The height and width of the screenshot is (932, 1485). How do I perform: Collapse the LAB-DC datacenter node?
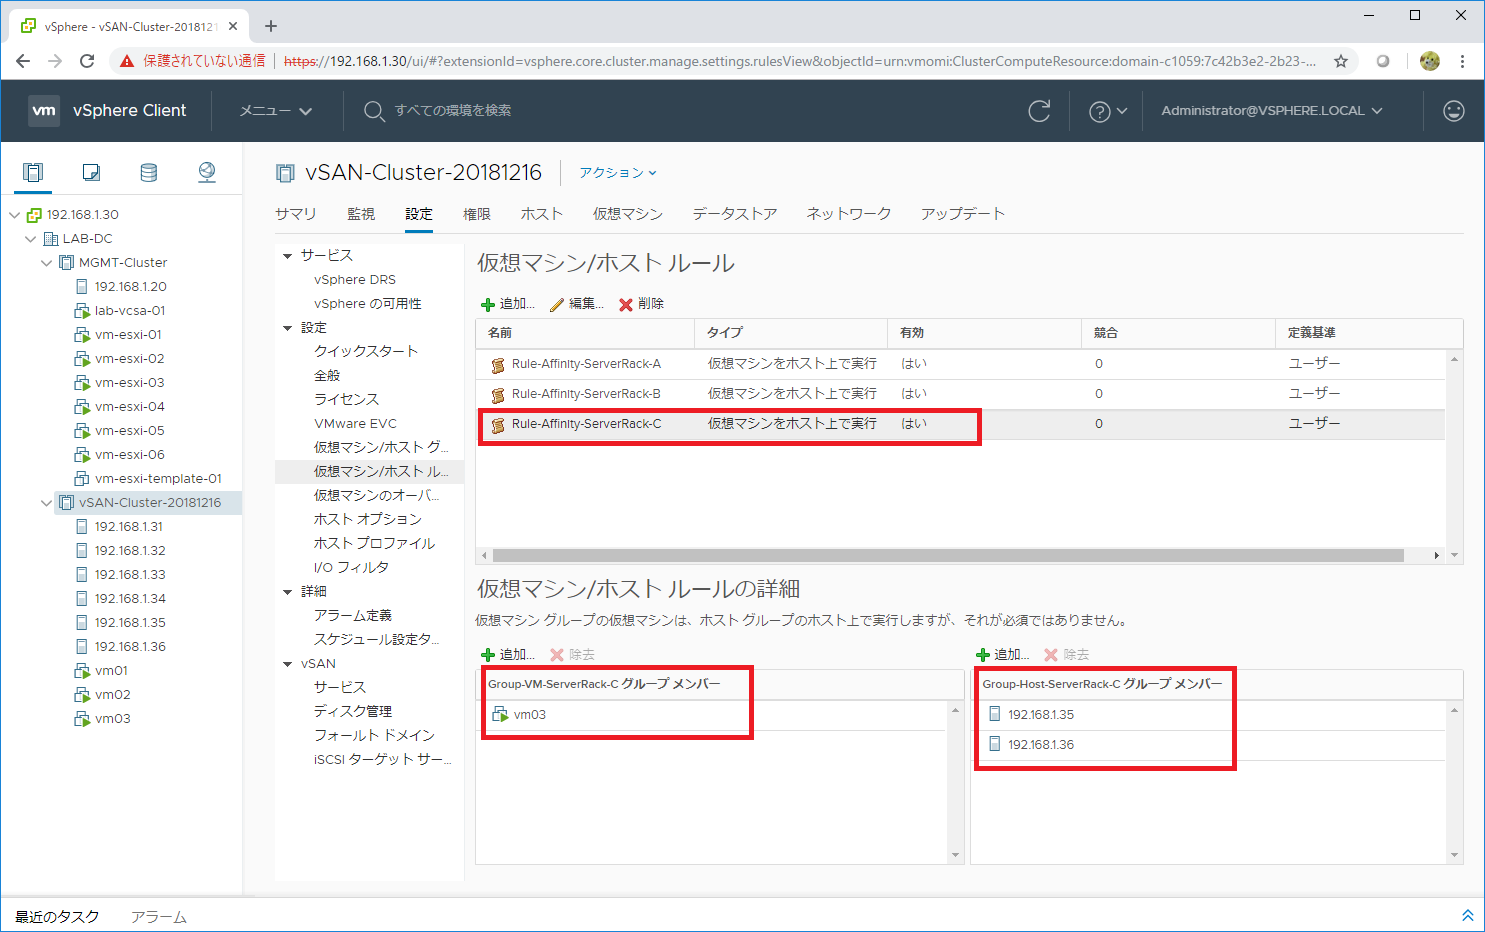click(31, 239)
